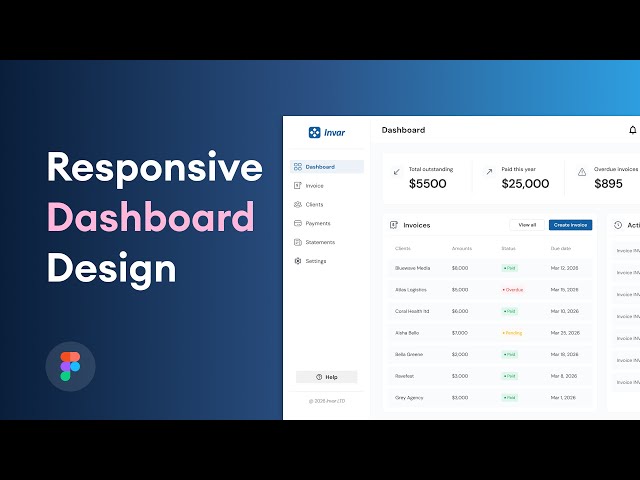Click the 2026 Invar LTD copyright text

pyautogui.click(x=327, y=401)
